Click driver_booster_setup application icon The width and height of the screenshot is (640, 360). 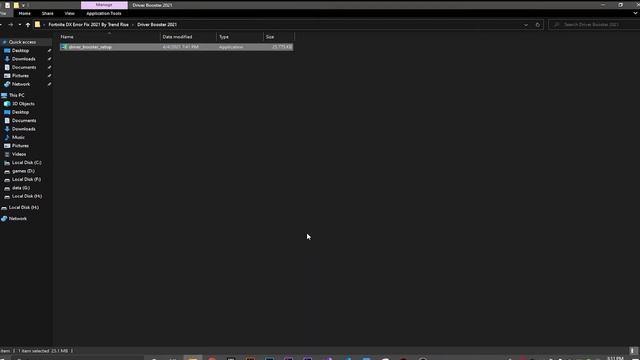point(64,47)
